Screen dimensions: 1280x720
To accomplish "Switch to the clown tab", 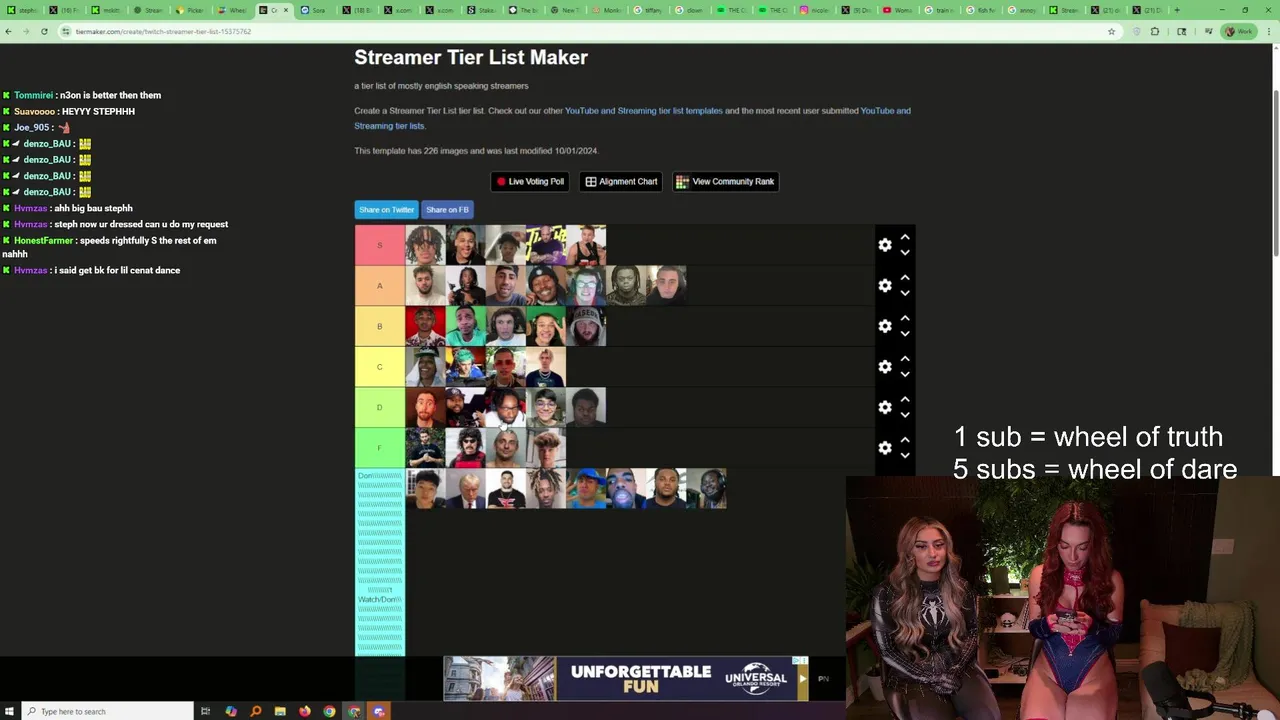I will pyautogui.click(x=690, y=10).
